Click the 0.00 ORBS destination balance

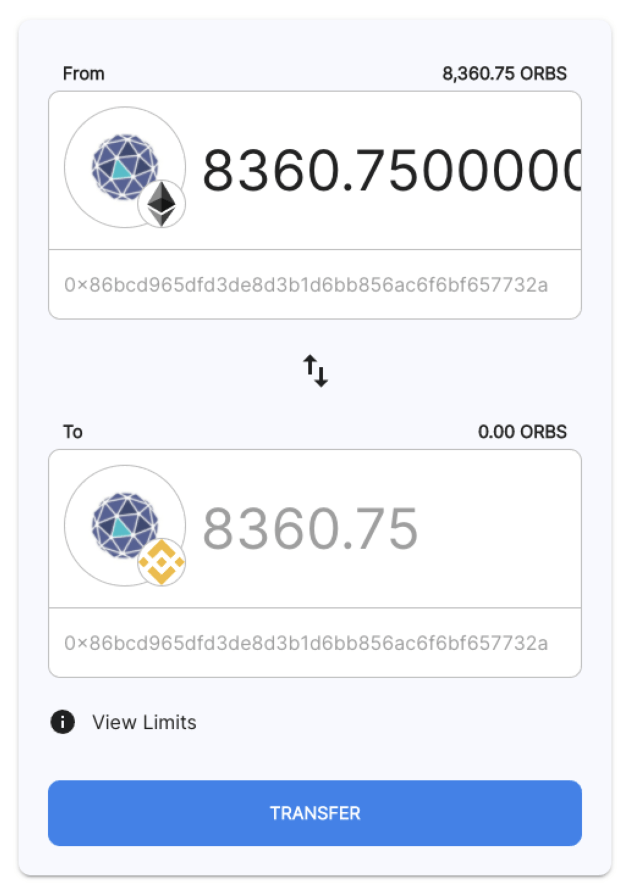click(x=522, y=432)
